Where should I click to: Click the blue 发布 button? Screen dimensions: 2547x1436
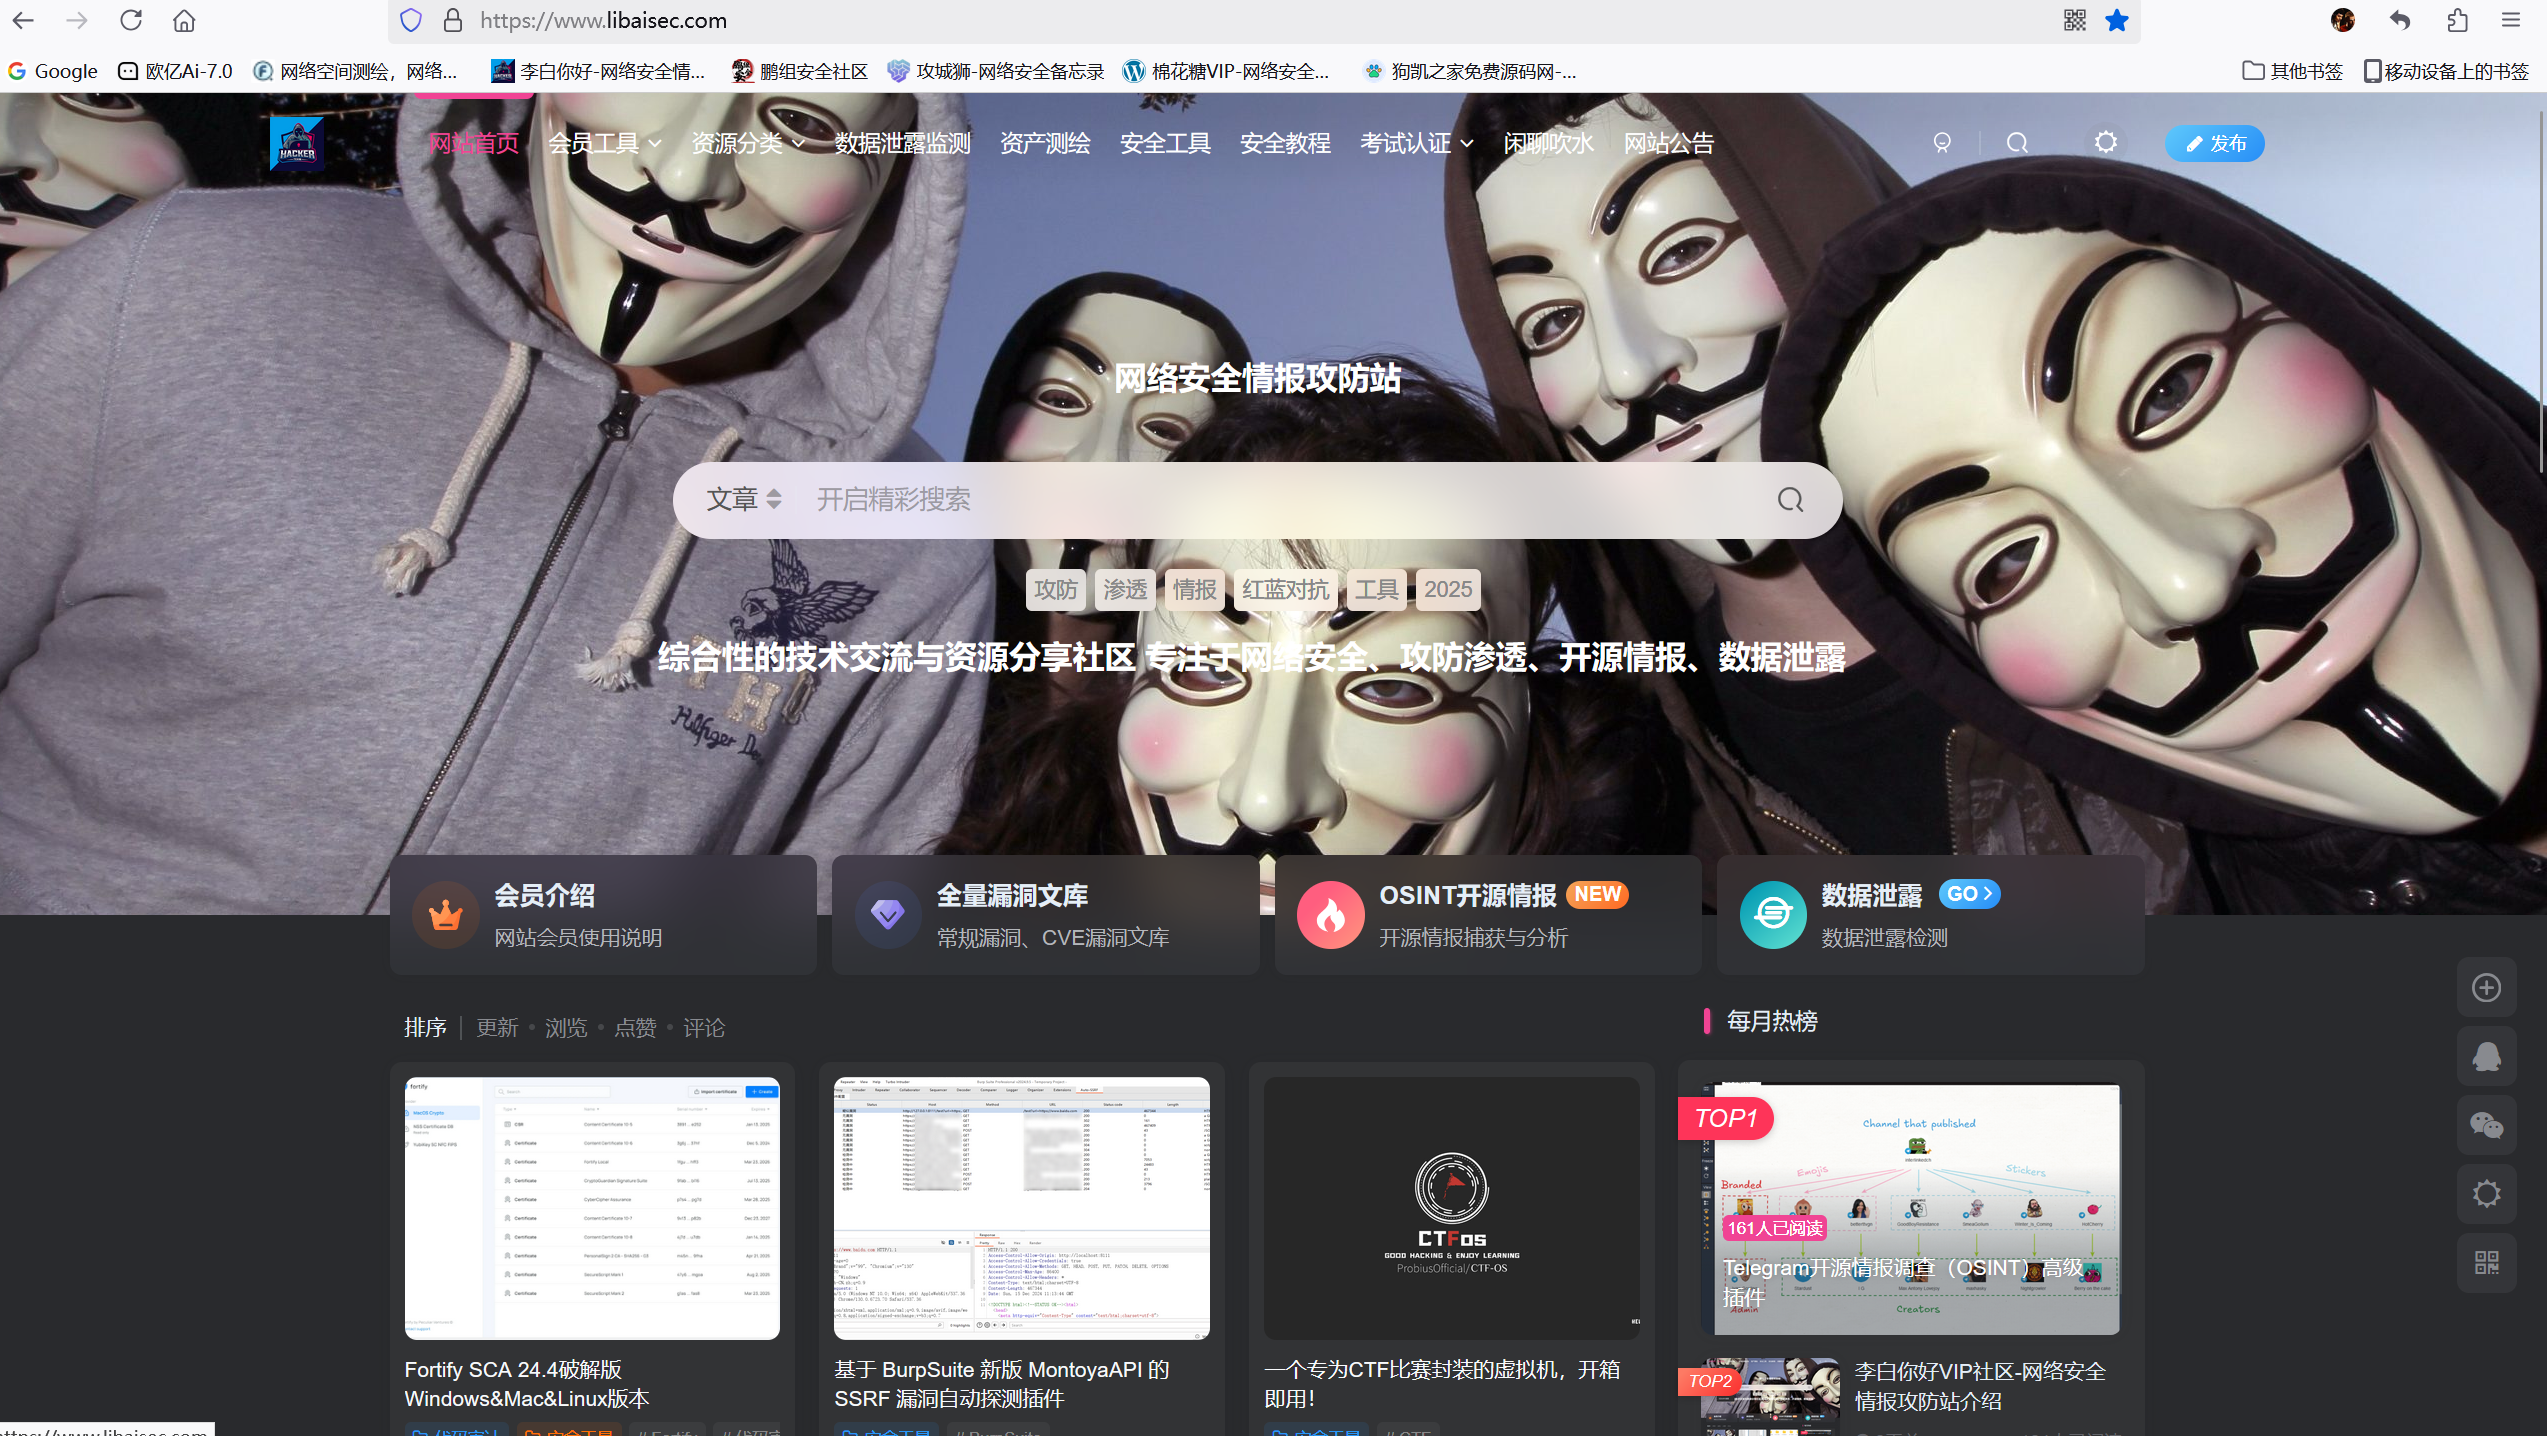[2214, 144]
